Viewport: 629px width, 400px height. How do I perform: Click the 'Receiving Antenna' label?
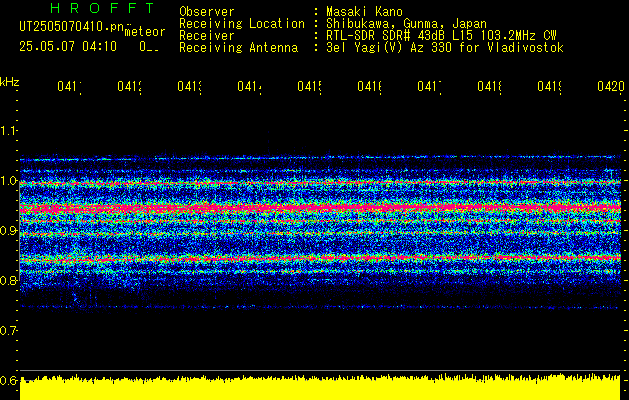(239, 48)
